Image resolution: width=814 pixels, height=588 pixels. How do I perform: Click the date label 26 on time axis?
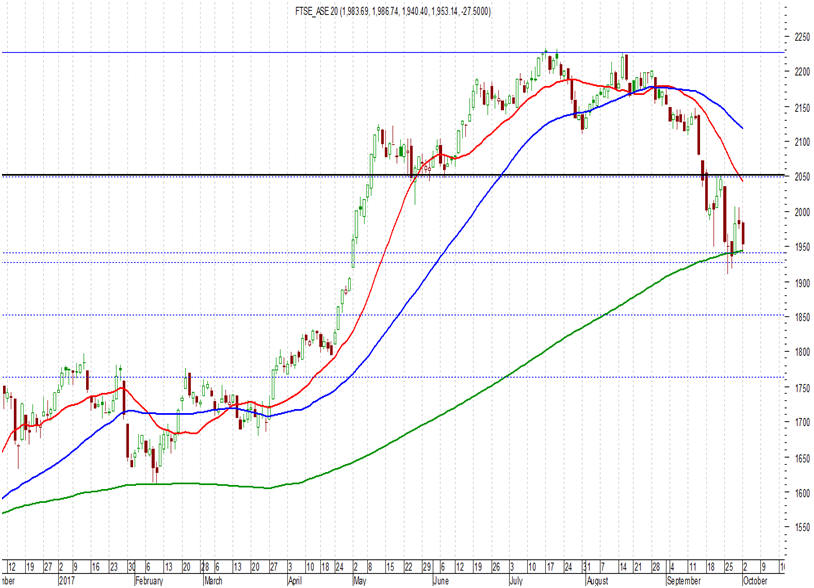coord(496,566)
